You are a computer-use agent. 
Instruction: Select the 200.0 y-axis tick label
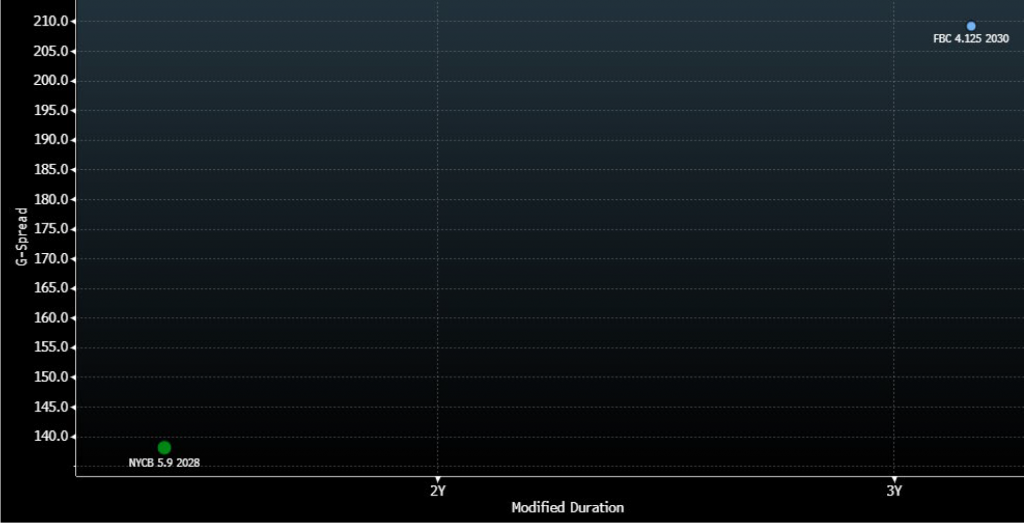pyautogui.click(x=49, y=81)
